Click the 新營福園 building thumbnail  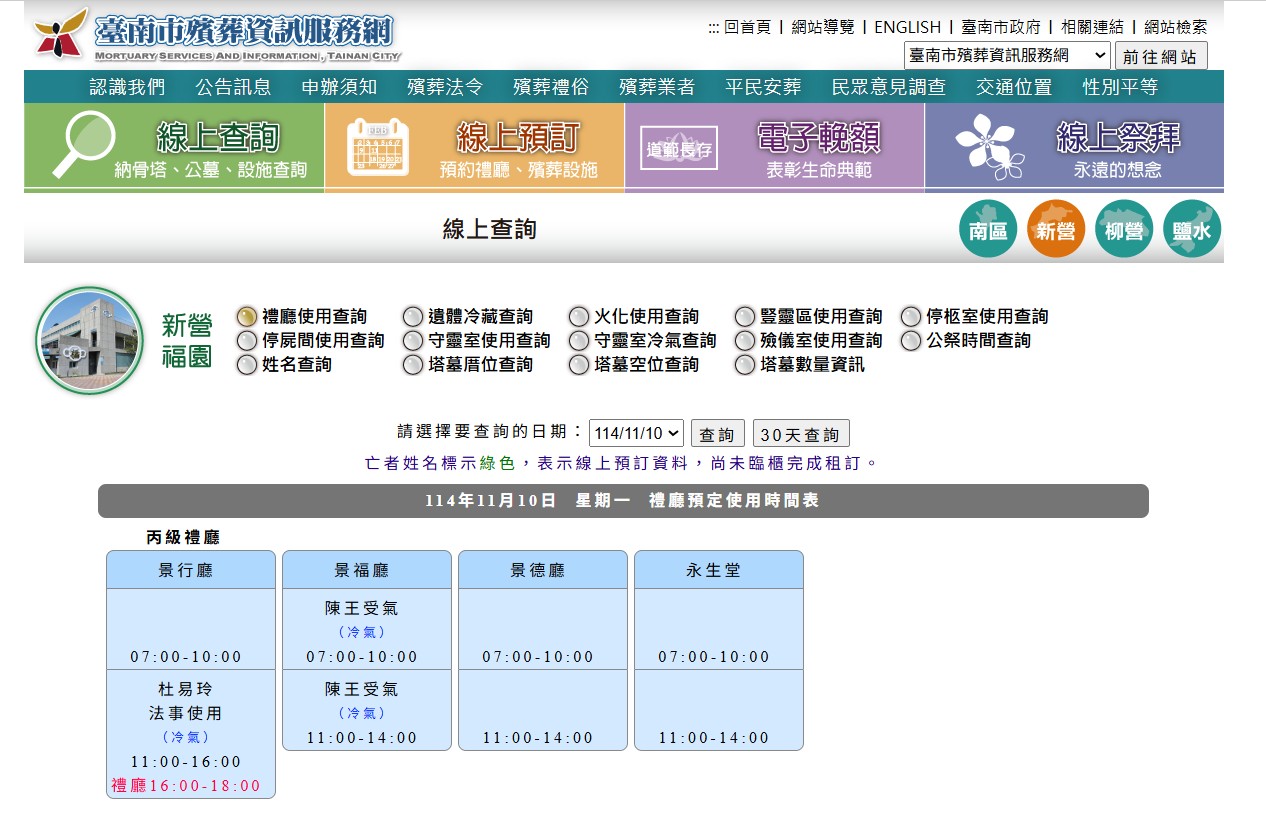coord(90,341)
